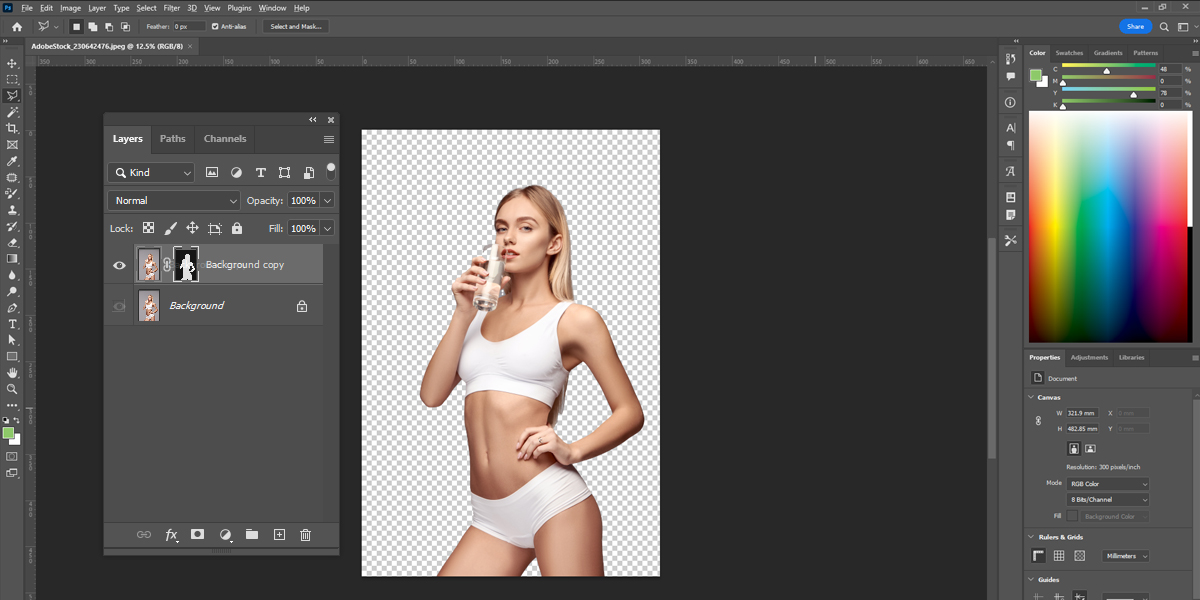Switch to the Paths tab
This screenshot has height=600, width=1200.
tap(173, 139)
